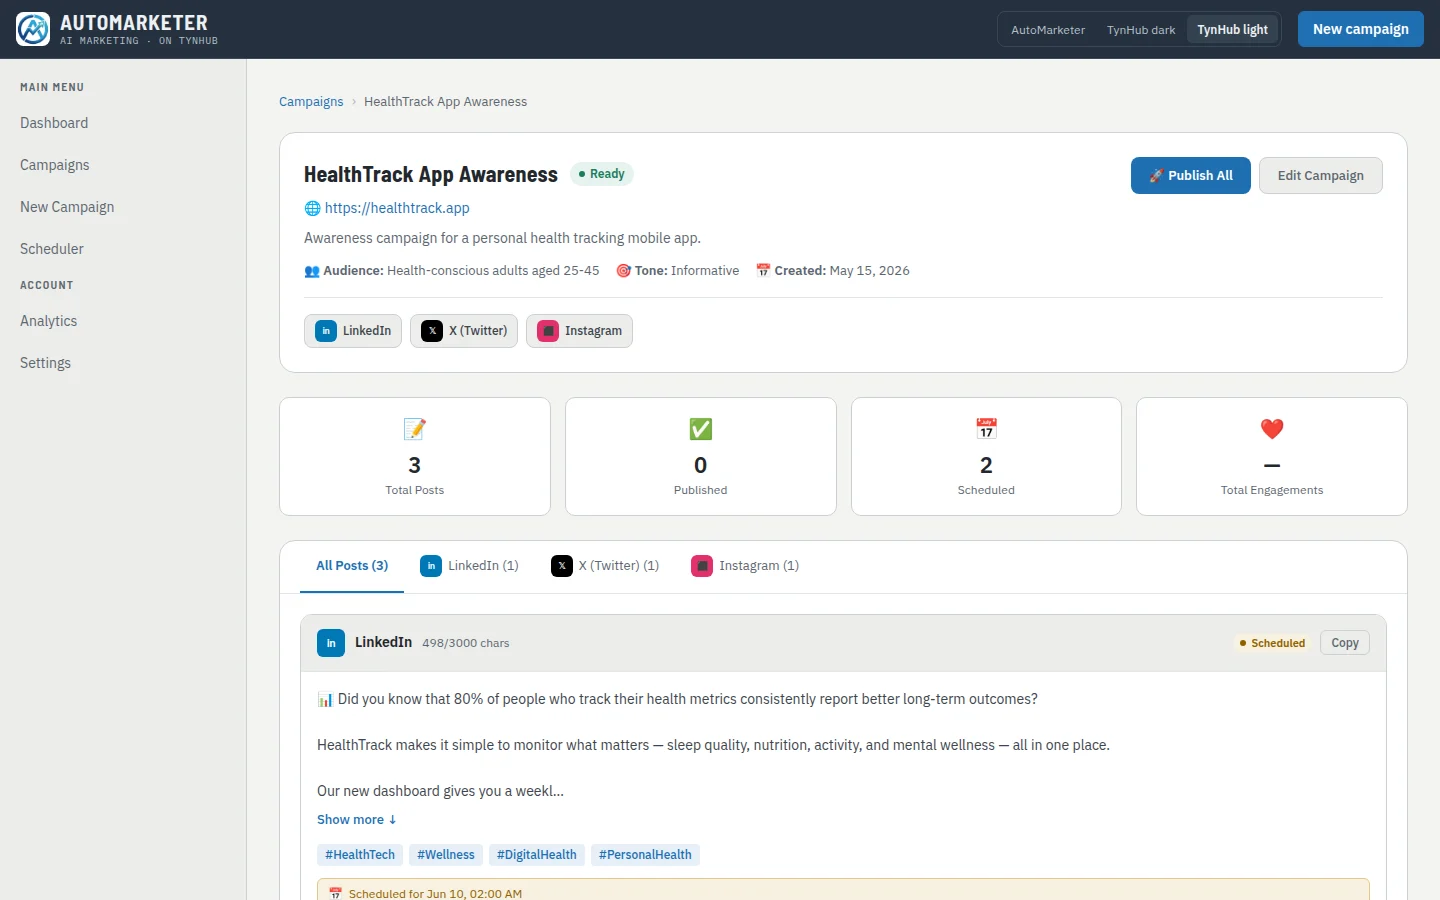This screenshot has width=1440, height=900.
Task: Click the #PersonalHealth hashtag
Action: pos(645,855)
